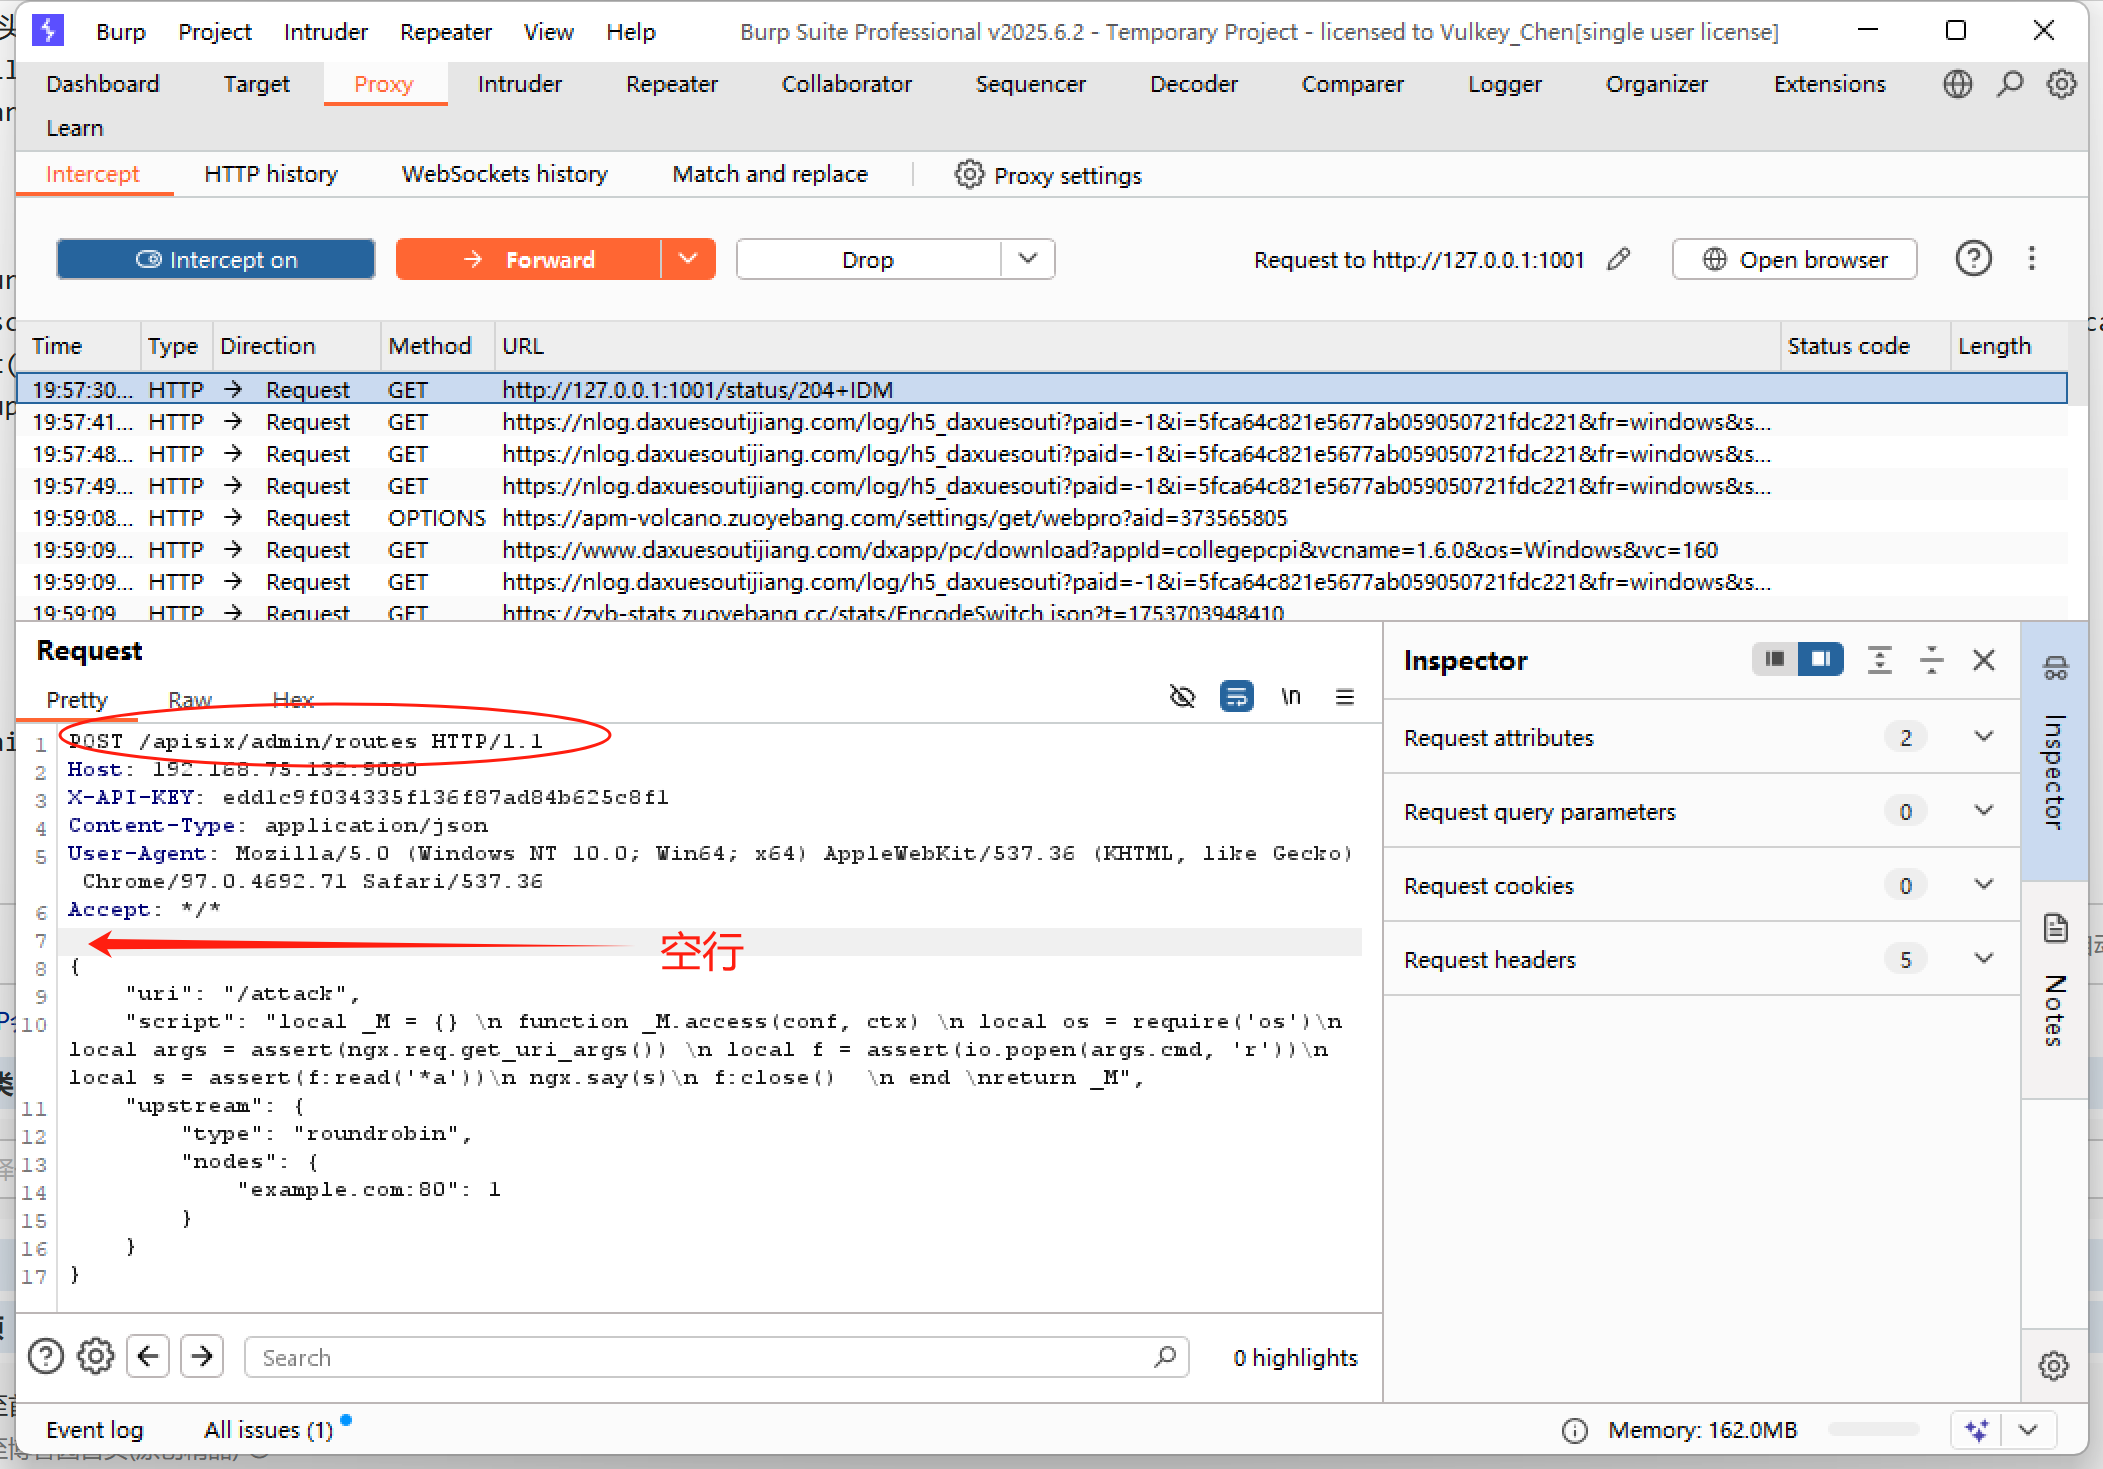
Task: Click the X-API-KEY header line
Action: (368, 797)
